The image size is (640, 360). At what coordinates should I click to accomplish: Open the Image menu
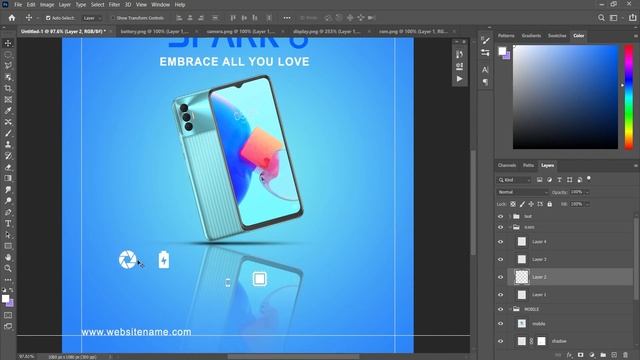click(47, 5)
